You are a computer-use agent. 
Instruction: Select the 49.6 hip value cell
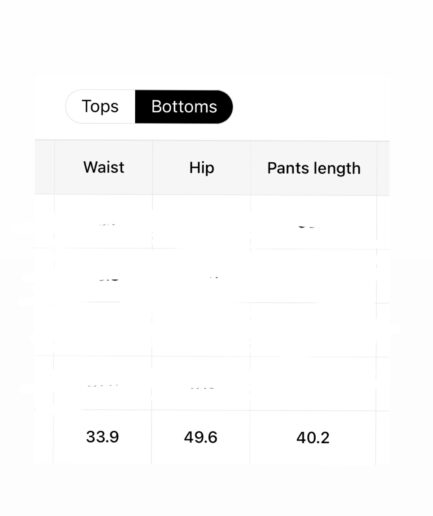point(201,437)
